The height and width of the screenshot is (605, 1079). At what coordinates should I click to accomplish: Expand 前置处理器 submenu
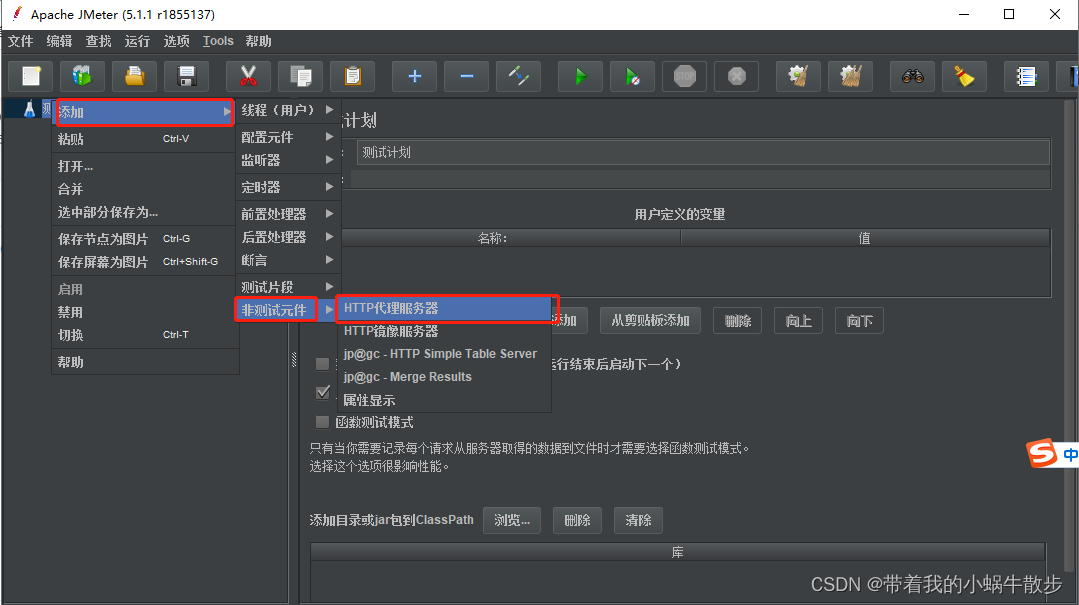[x=288, y=214]
